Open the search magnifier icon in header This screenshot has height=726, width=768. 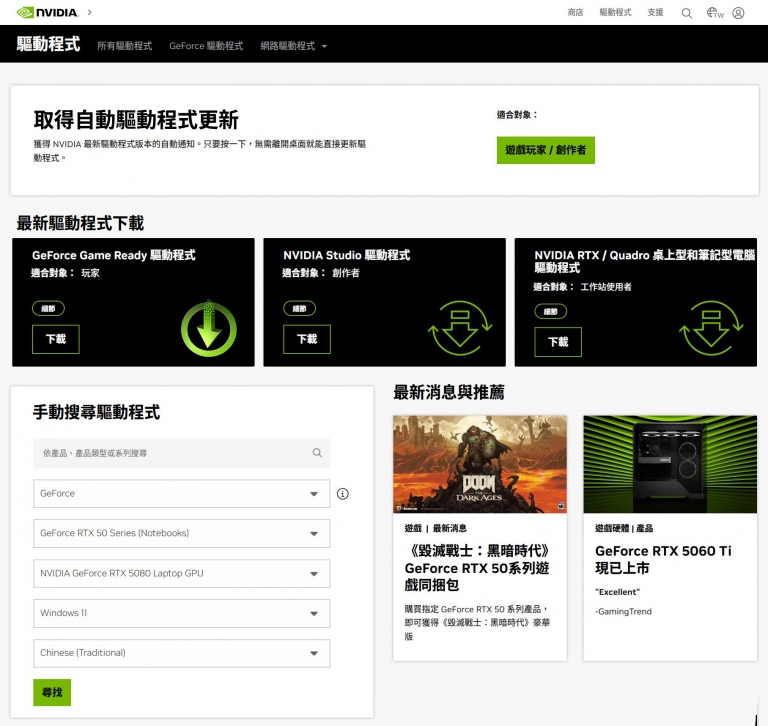[x=687, y=13]
